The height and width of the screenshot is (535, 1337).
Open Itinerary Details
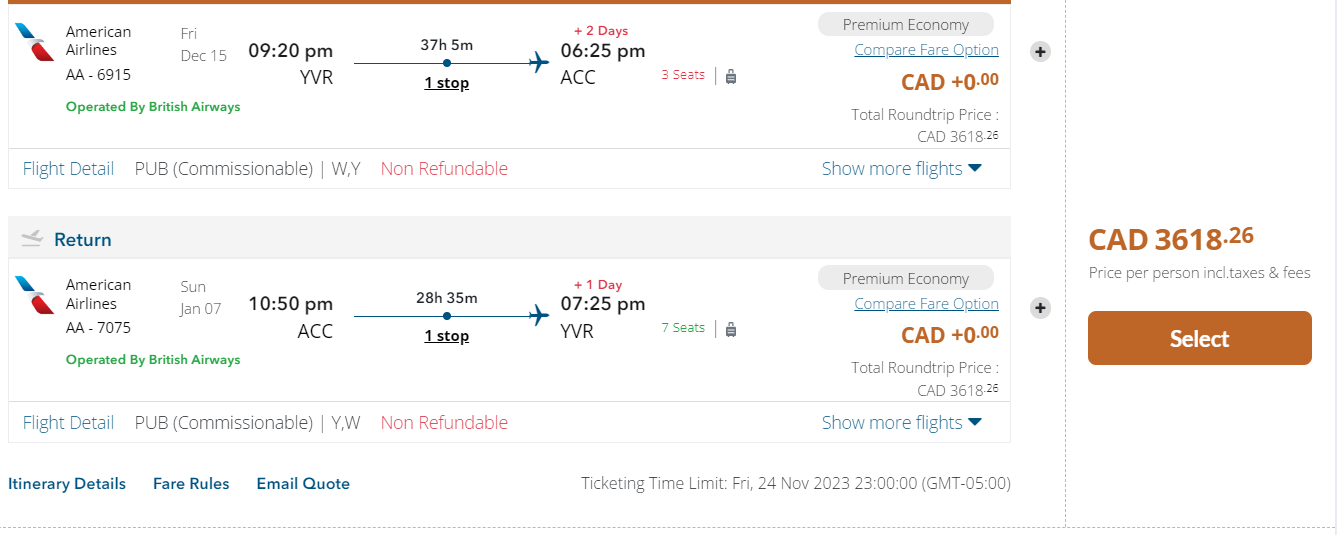pos(67,484)
